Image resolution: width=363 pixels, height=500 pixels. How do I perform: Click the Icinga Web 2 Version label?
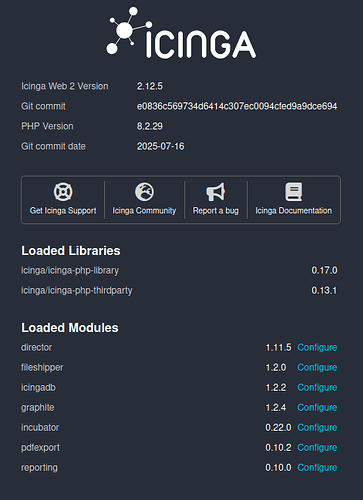65,86
